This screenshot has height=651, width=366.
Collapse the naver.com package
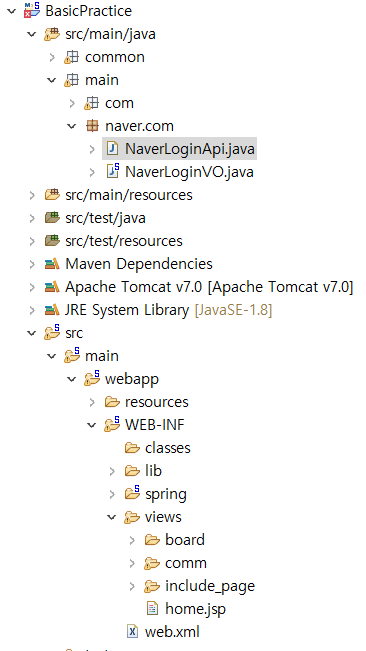pos(72,126)
